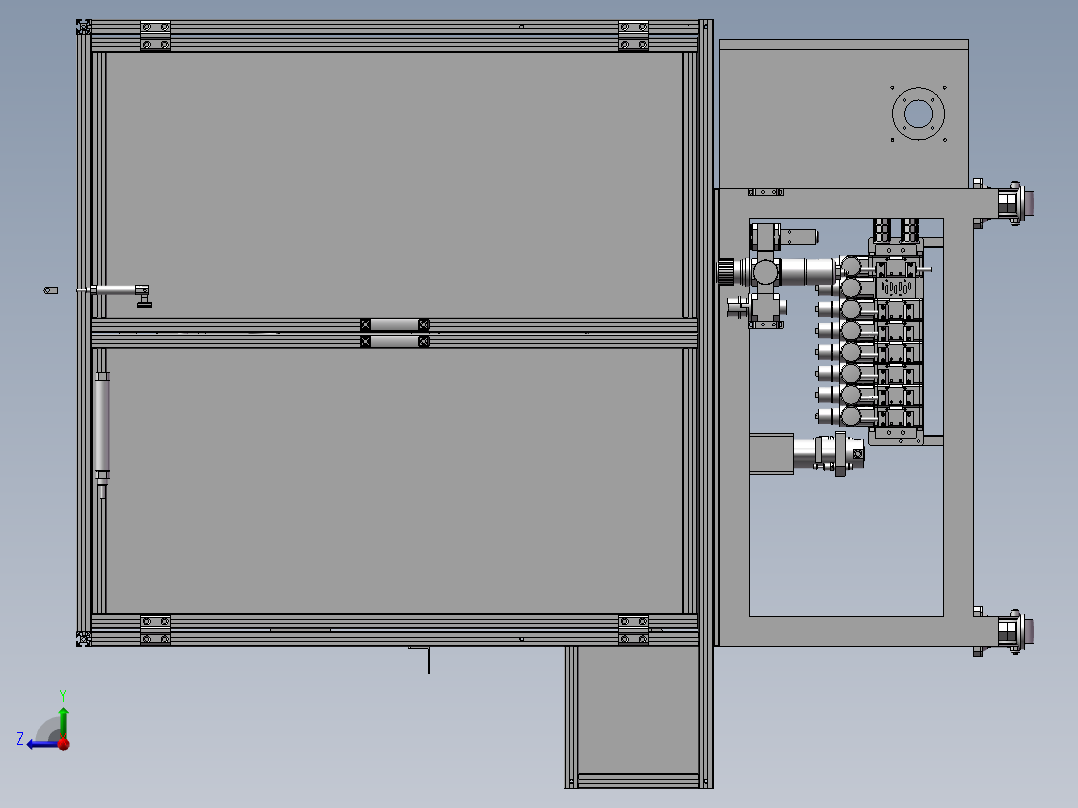Image resolution: width=1078 pixels, height=808 pixels.
Task: Select the large lower gray panel of the frame
Action: [x=394, y=481]
